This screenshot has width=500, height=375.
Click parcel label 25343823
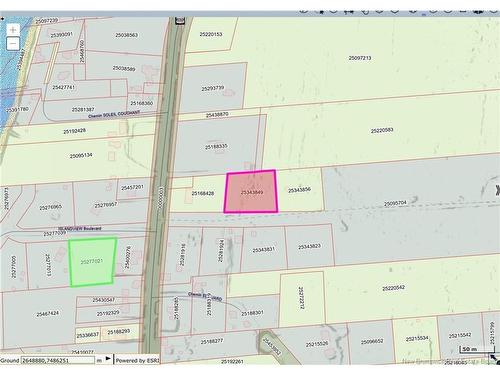(309, 246)
